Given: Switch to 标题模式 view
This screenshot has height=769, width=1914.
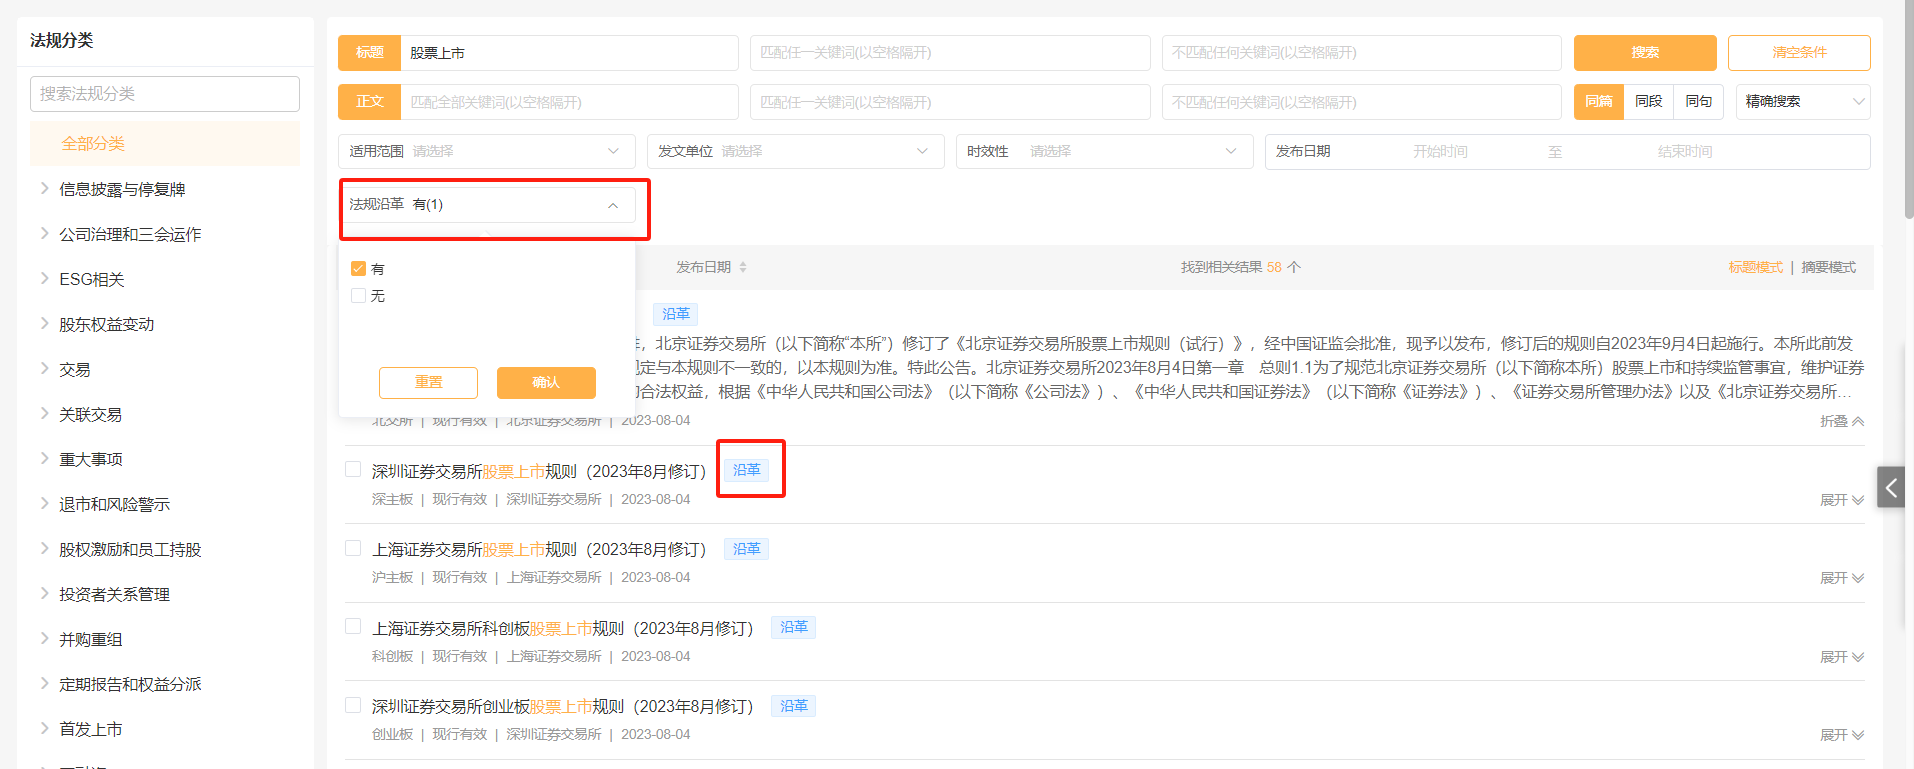Looking at the screenshot, I should 1755,267.
